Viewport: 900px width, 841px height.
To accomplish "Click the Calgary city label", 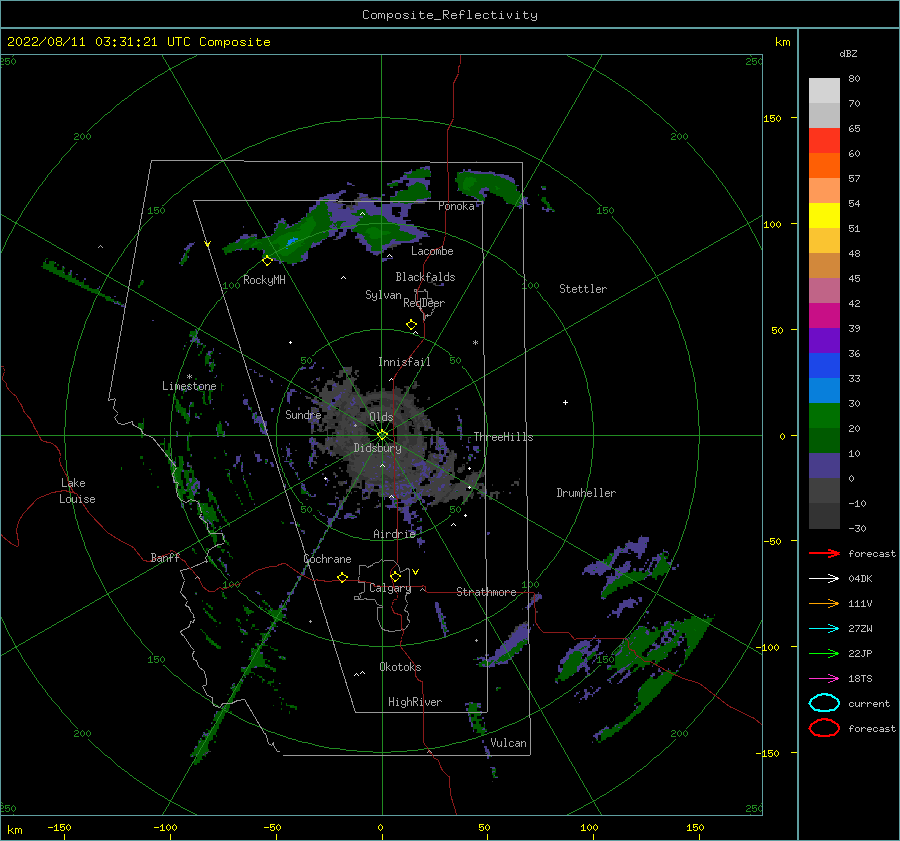I will (x=390, y=588).
